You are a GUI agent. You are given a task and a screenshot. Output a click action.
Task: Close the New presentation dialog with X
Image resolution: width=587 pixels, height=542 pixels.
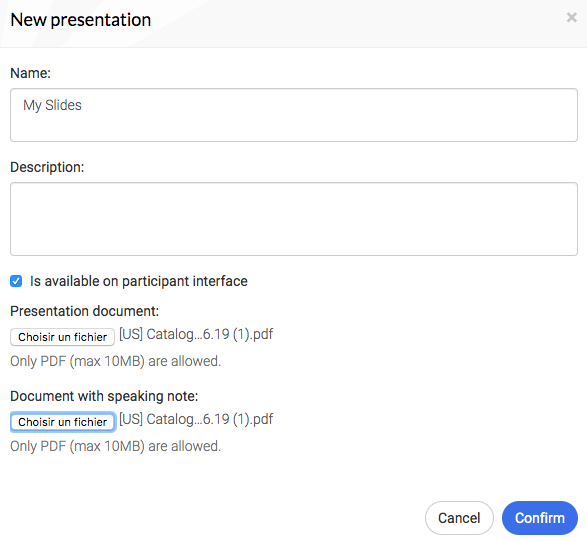tap(571, 17)
